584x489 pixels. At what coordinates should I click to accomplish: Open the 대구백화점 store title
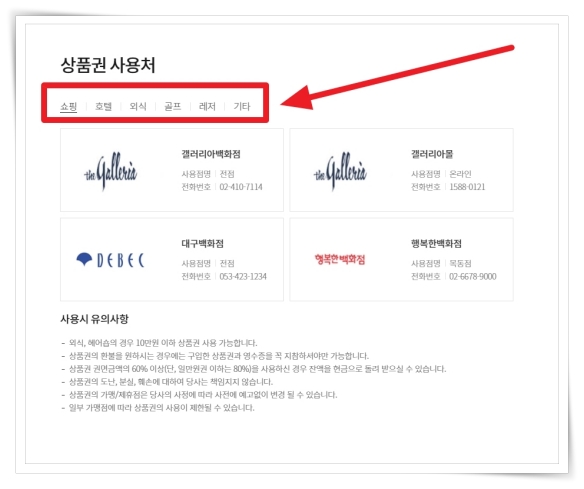[202, 244]
